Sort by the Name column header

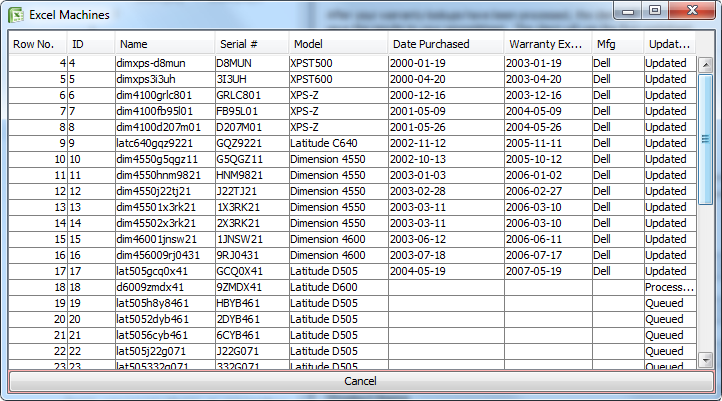[x=165, y=44]
